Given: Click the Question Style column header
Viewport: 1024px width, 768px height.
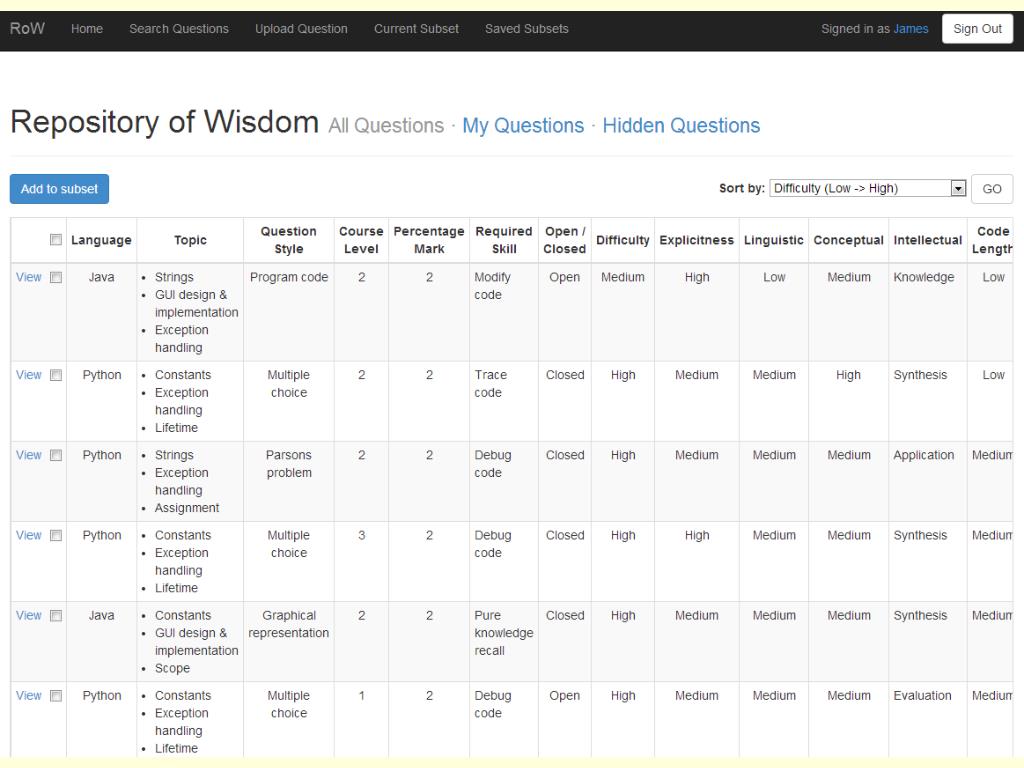Looking at the screenshot, I should (289, 240).
